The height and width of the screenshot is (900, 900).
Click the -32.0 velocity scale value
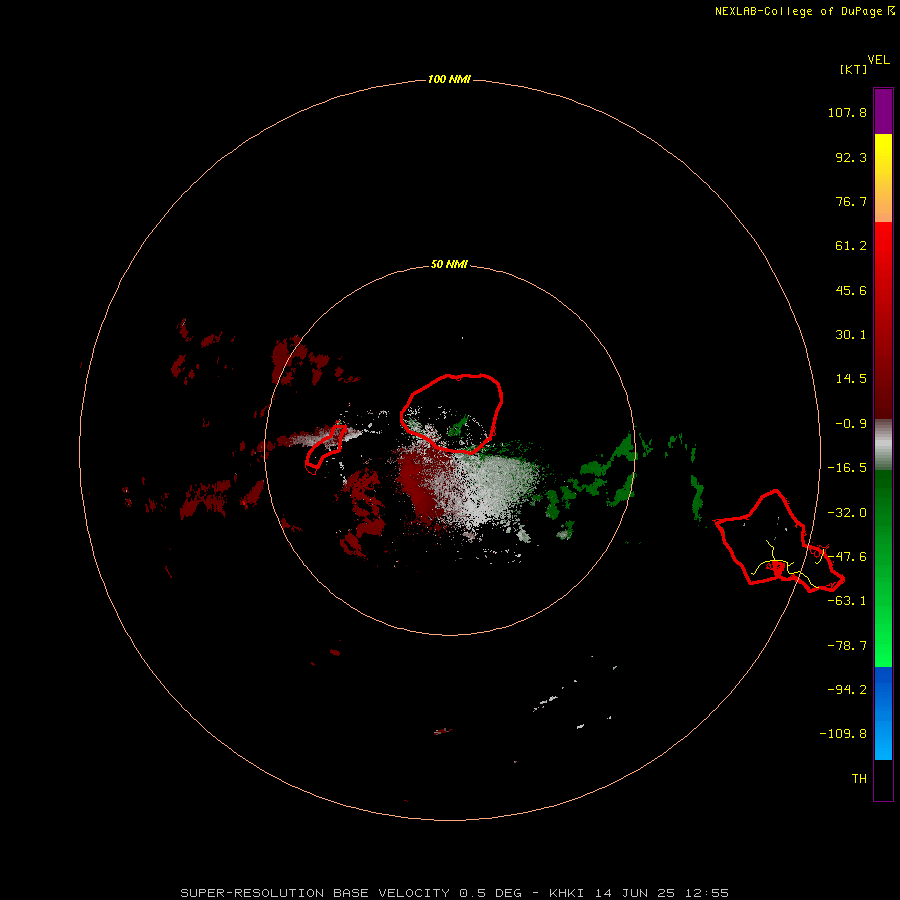point(847,513)
